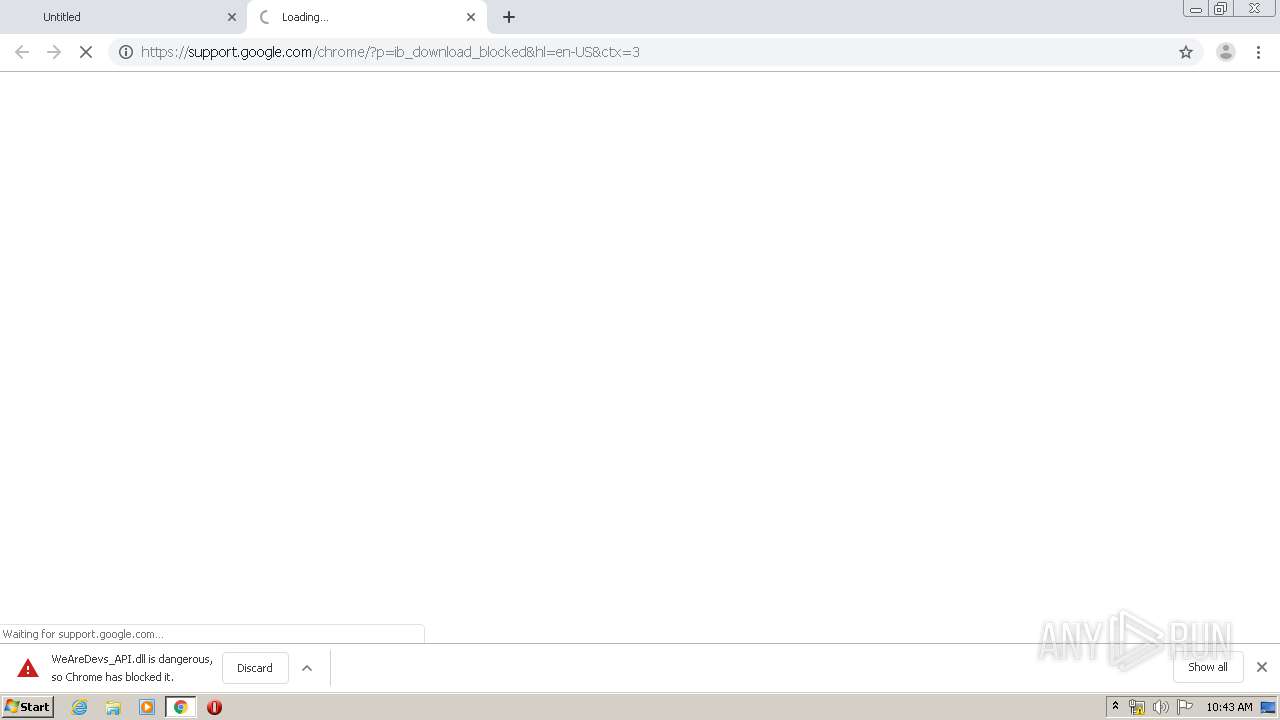Close the downloads bar
Image resolution: width=1280 pixels, height=720 pixels.
coord(1262,667)
